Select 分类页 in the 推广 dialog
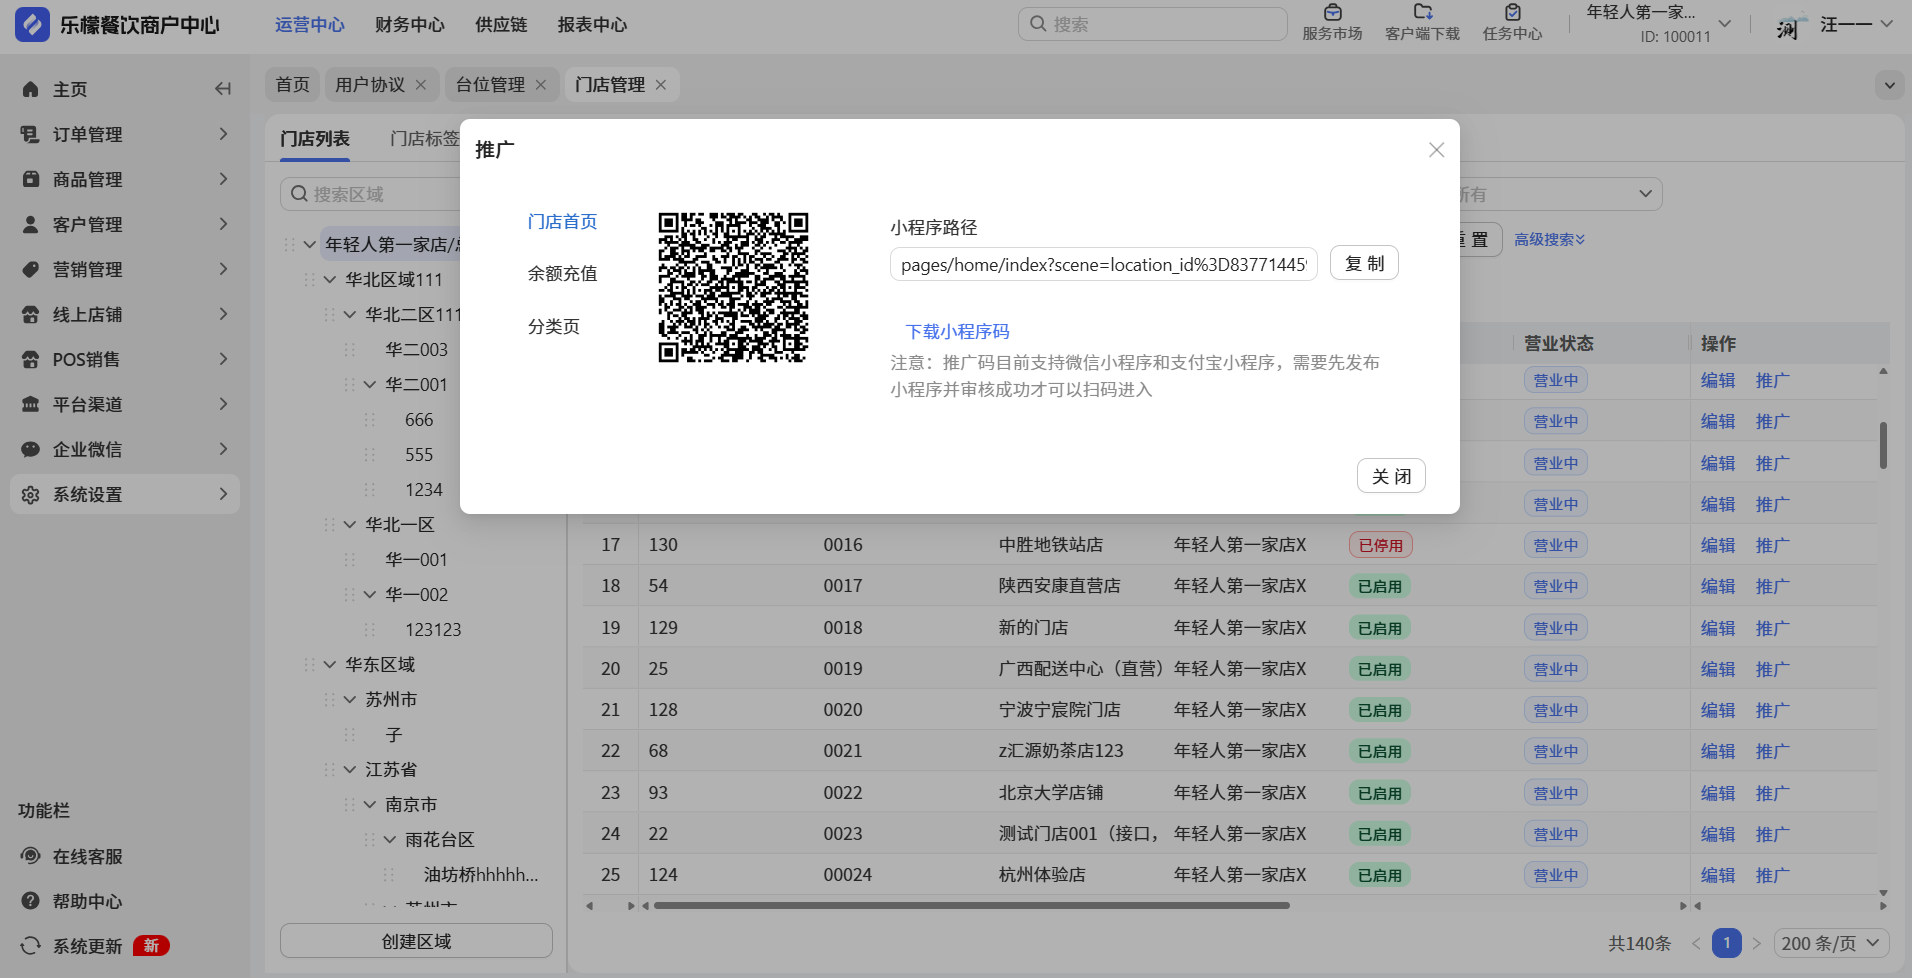This screenshot has width=1912, height=978. click(x=554, y=327)
